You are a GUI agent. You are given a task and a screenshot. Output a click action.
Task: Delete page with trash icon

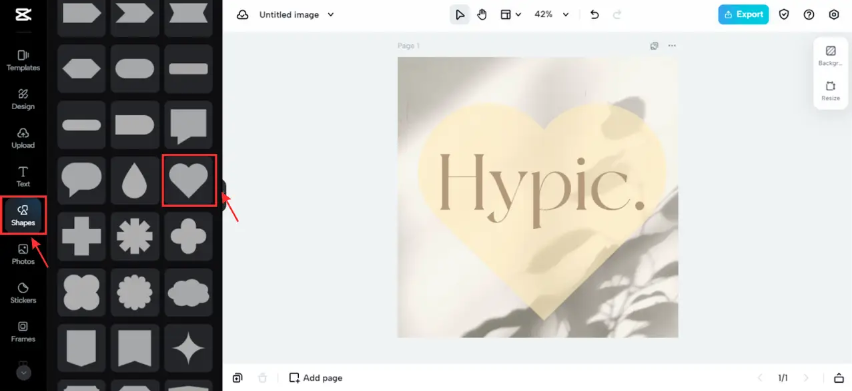click(x=262, y=377)
